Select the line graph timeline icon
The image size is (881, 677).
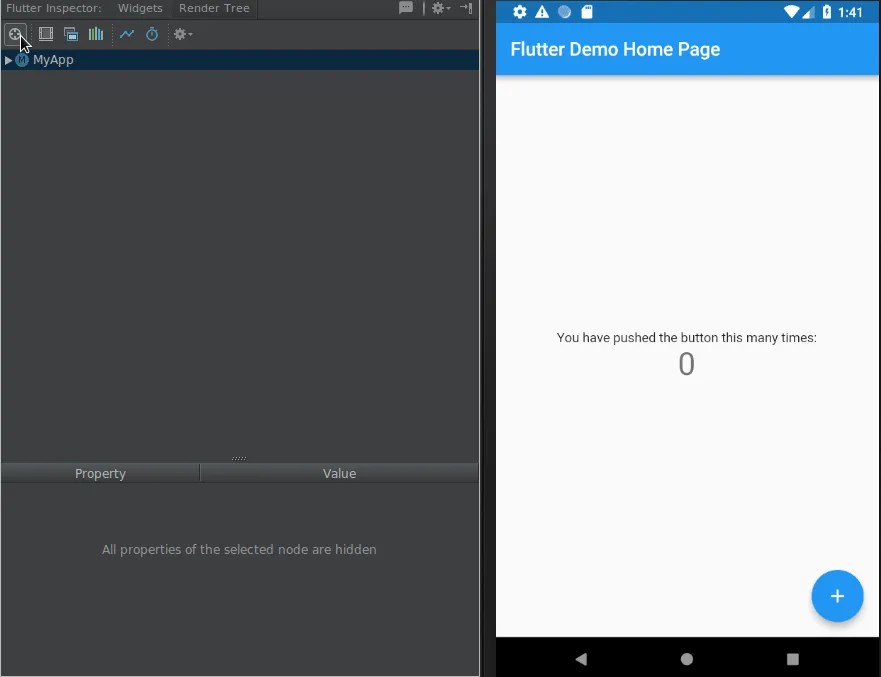click(x=127, y=34)
